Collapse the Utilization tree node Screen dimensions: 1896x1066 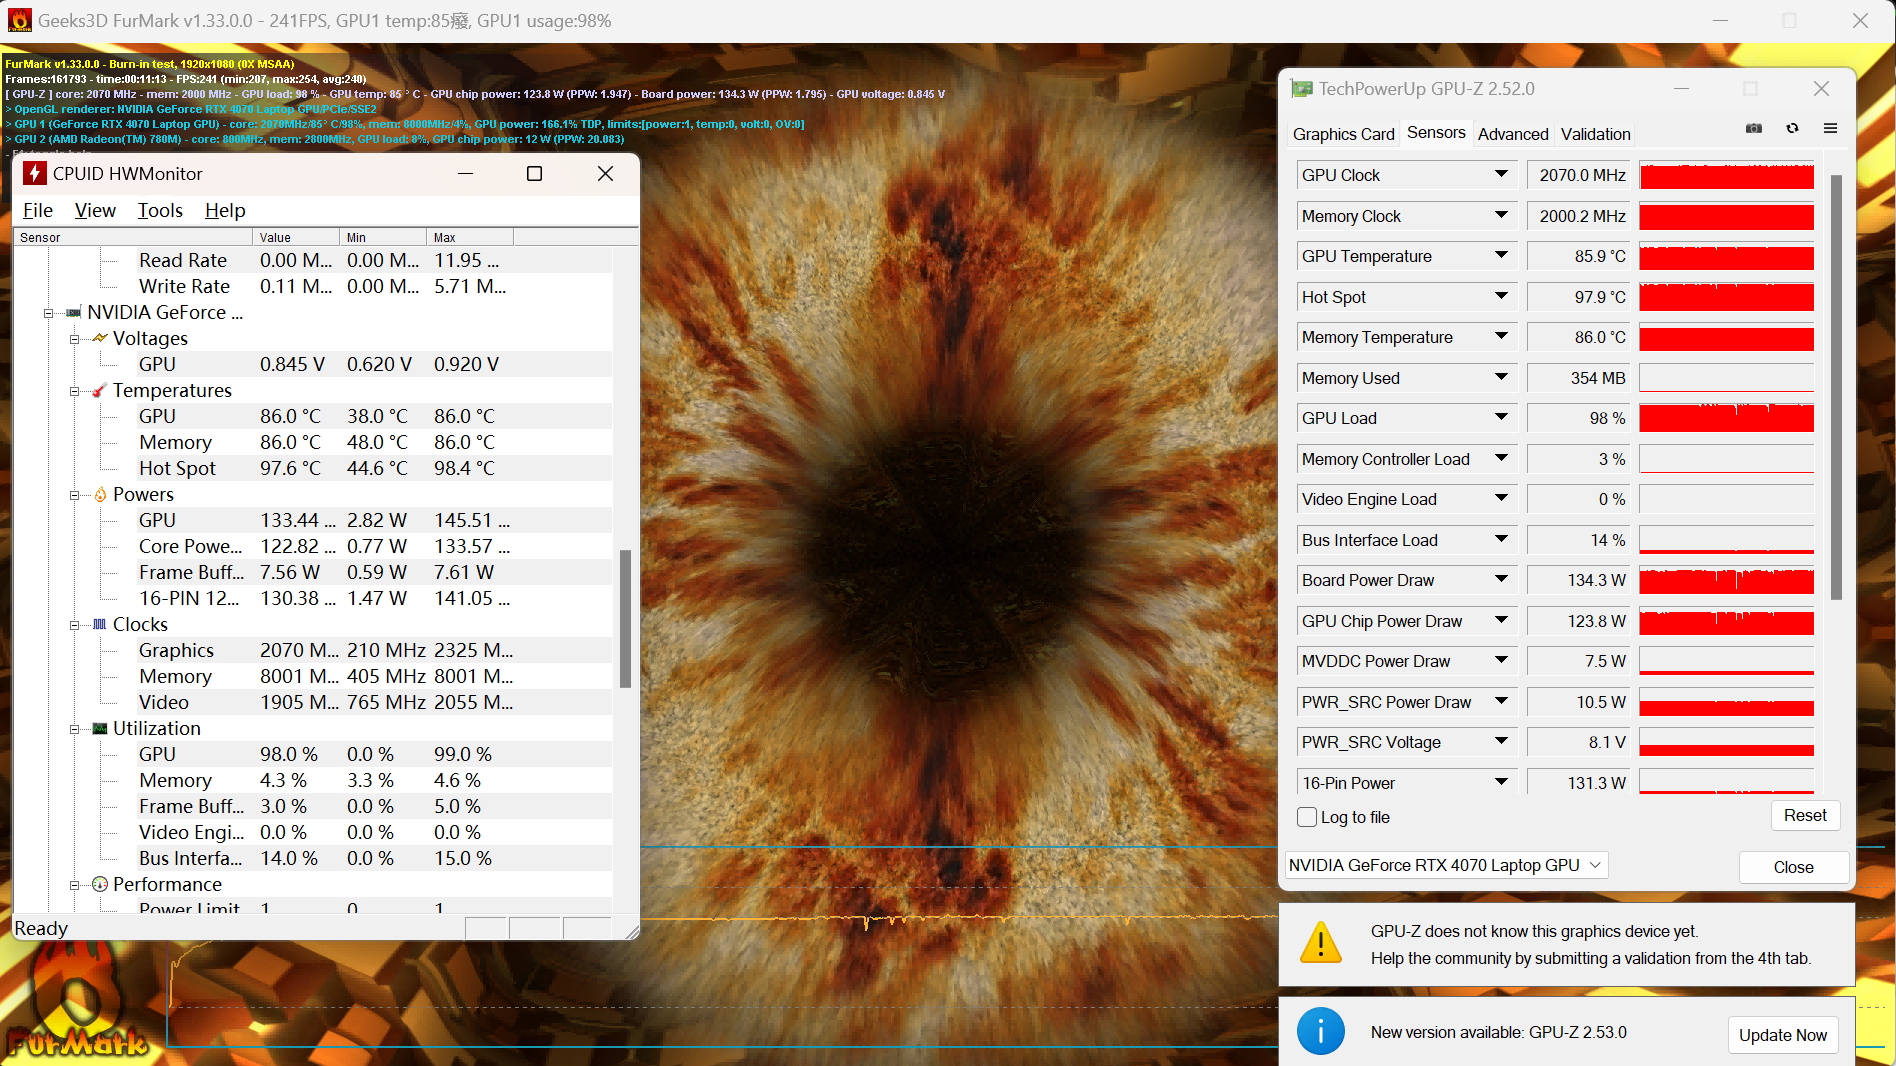(74, 729)
